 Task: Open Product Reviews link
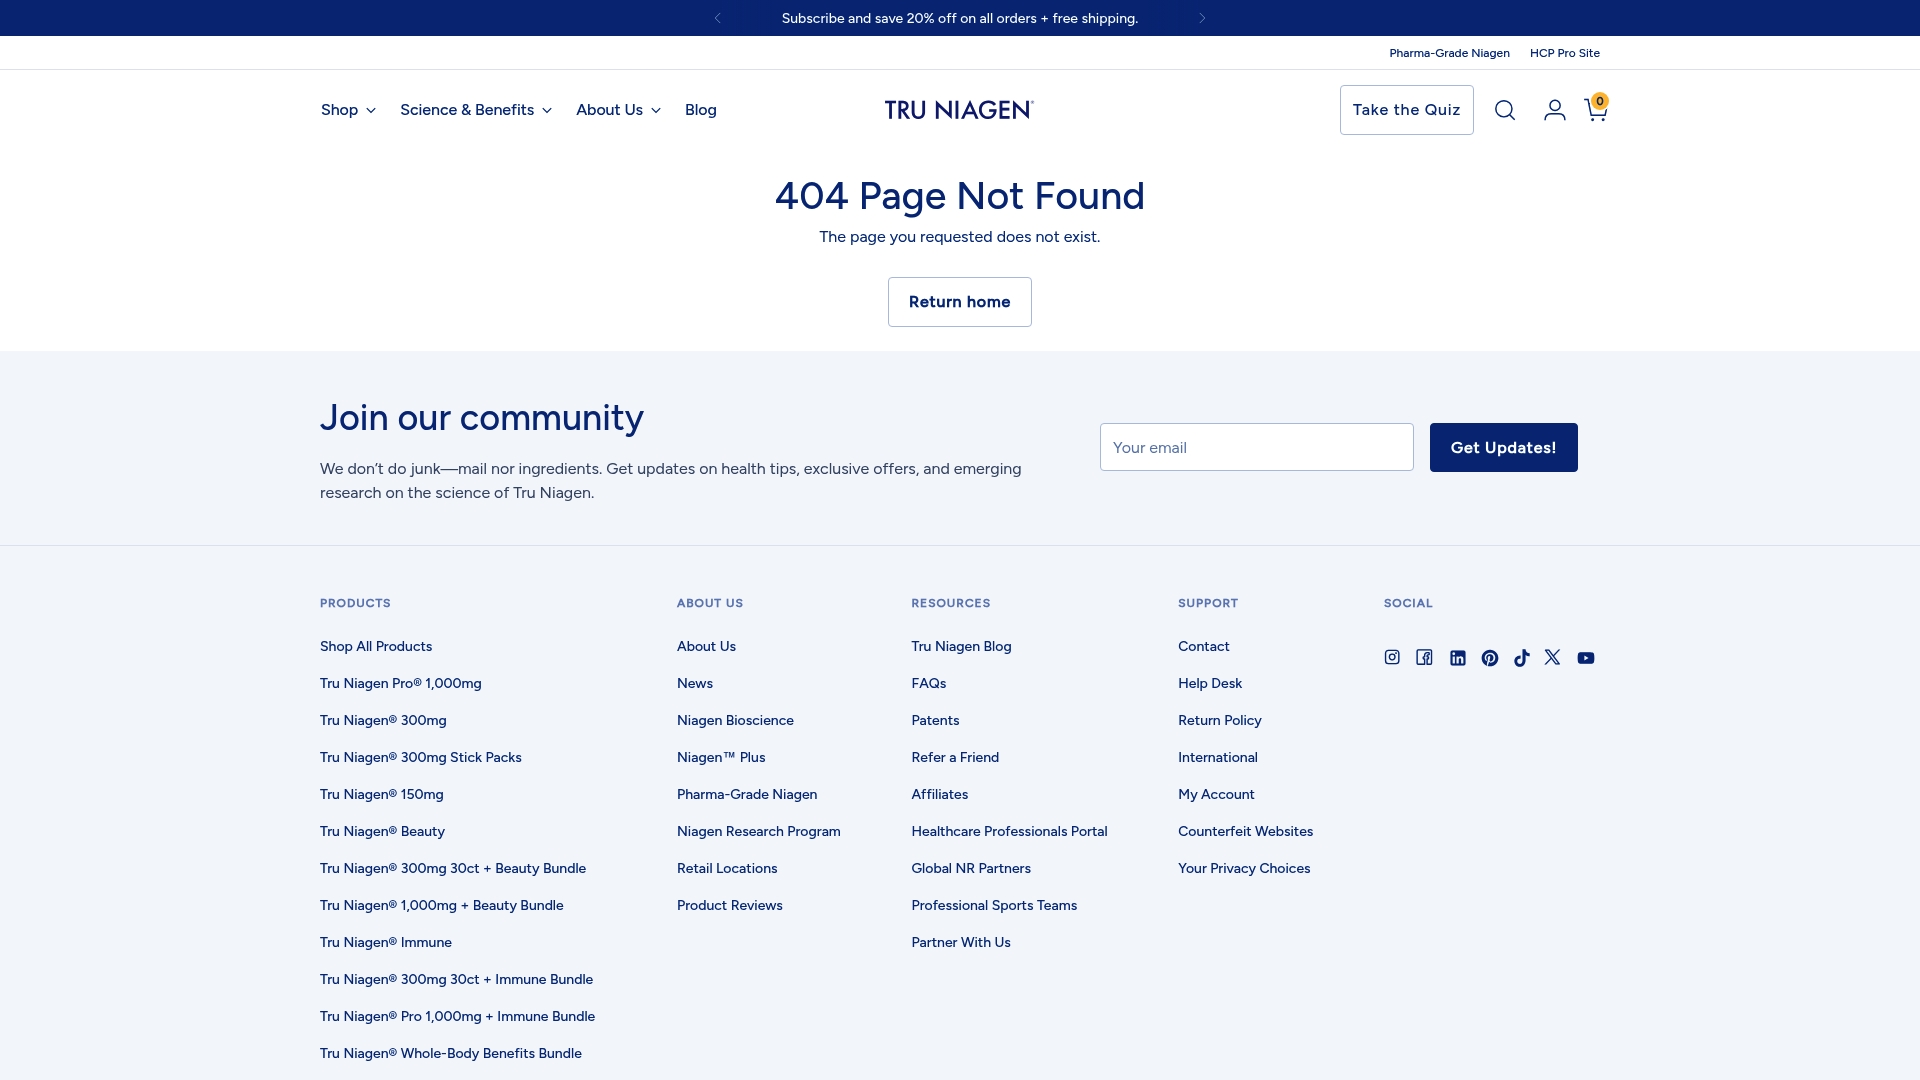click(x=730, y=906)
